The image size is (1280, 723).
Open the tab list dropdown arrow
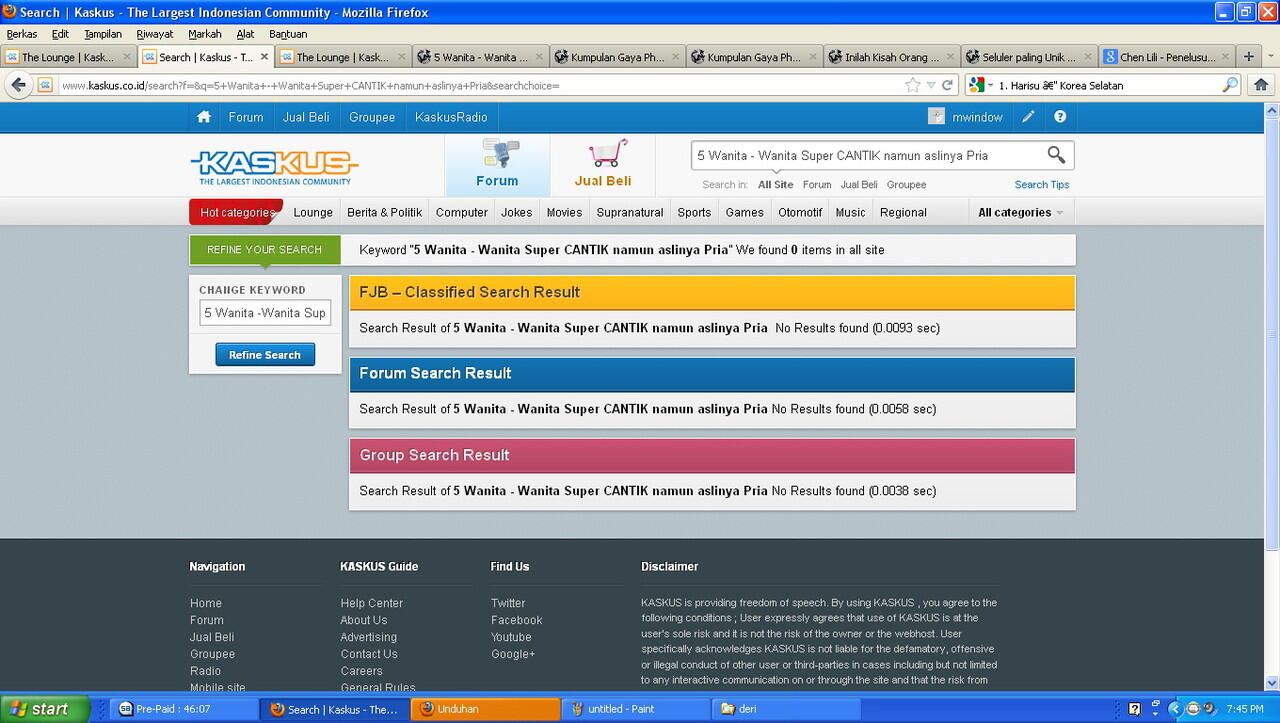point(1270,57)
